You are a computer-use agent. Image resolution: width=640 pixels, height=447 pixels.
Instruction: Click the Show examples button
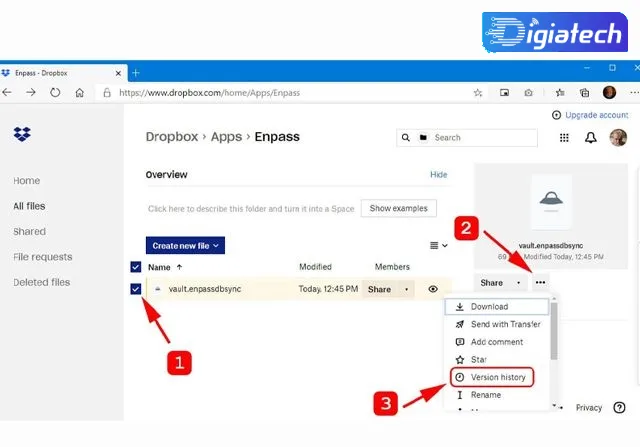(x=399, y=208)
